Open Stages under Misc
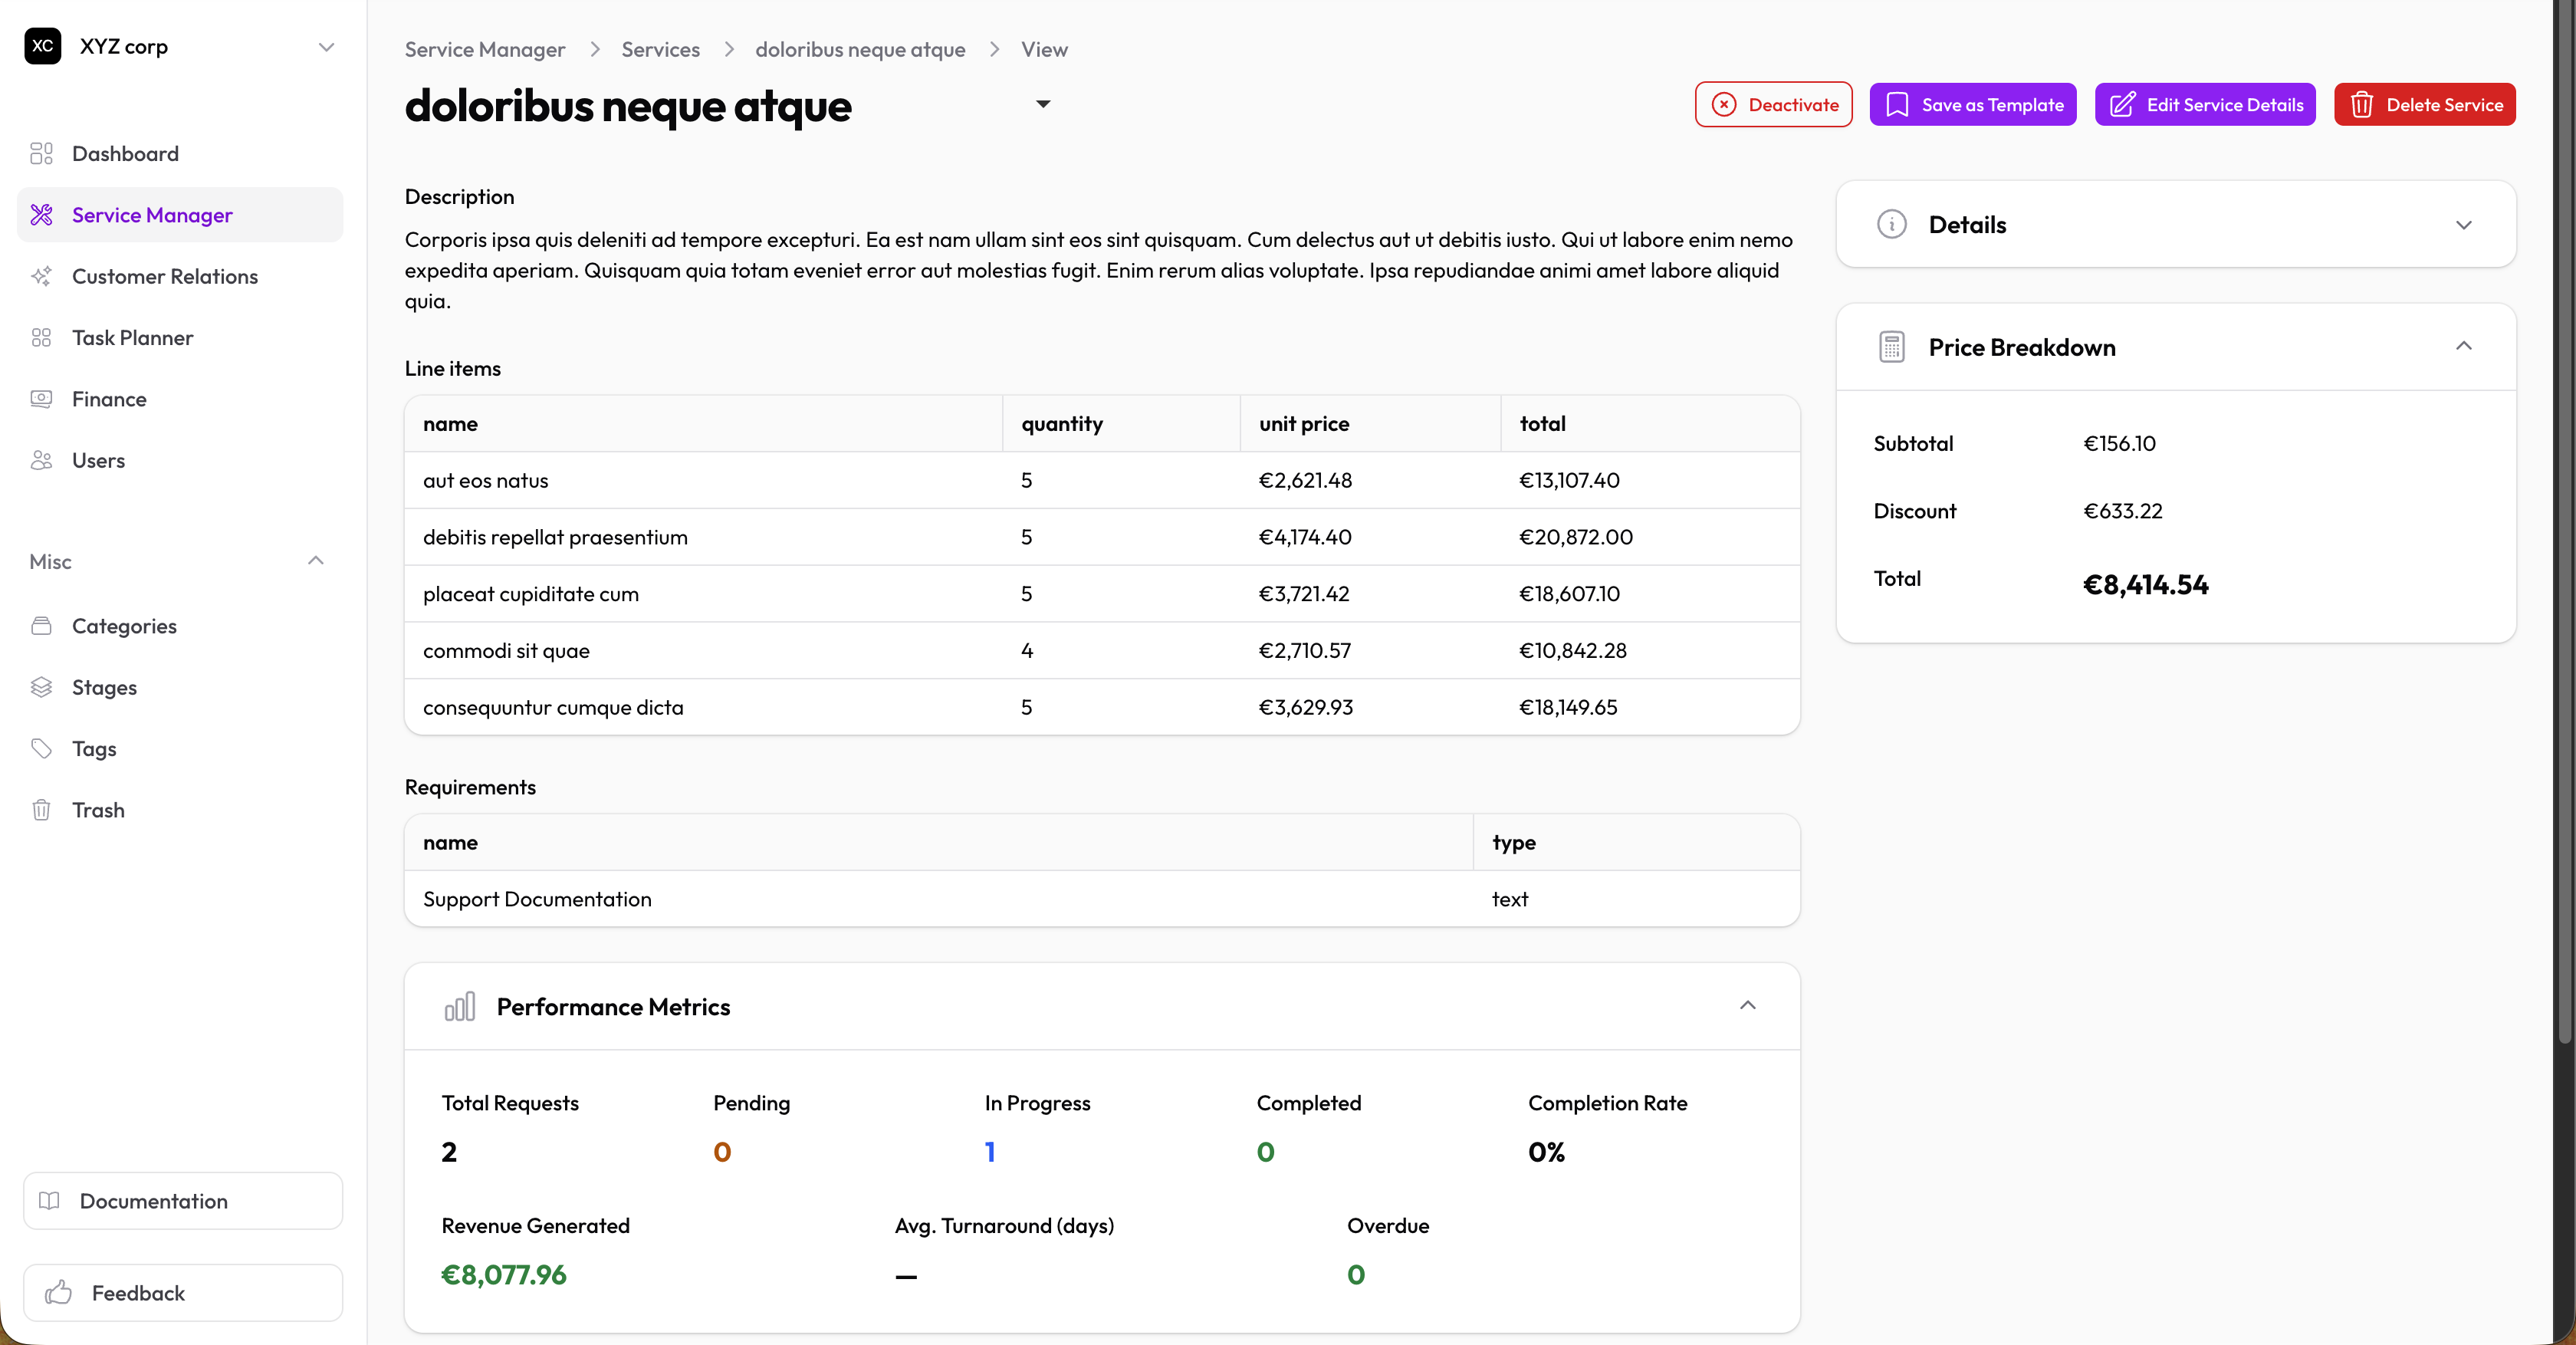 click(x=180, y=687)
